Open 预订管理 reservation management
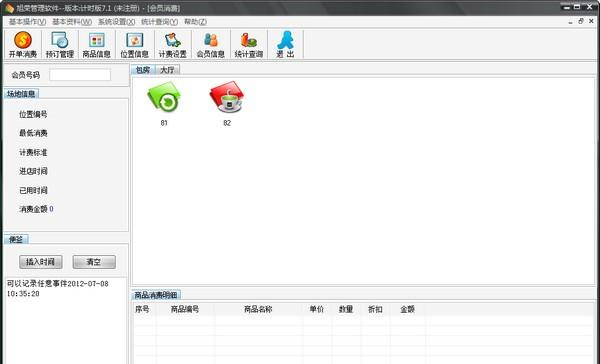 [59, 45]
